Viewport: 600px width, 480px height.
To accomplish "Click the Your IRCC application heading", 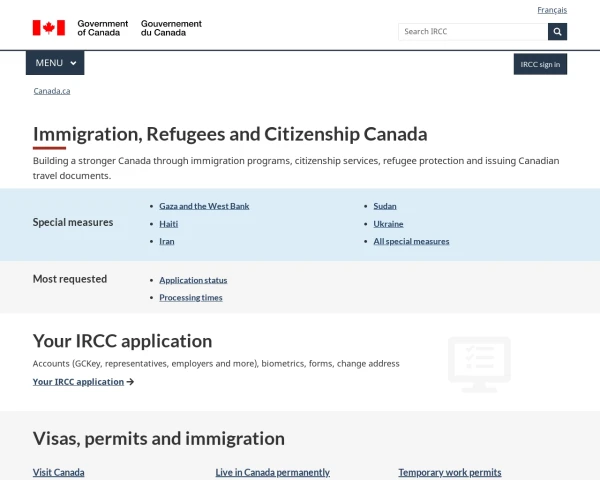I will pyautogui.click(x=122, y=341).
